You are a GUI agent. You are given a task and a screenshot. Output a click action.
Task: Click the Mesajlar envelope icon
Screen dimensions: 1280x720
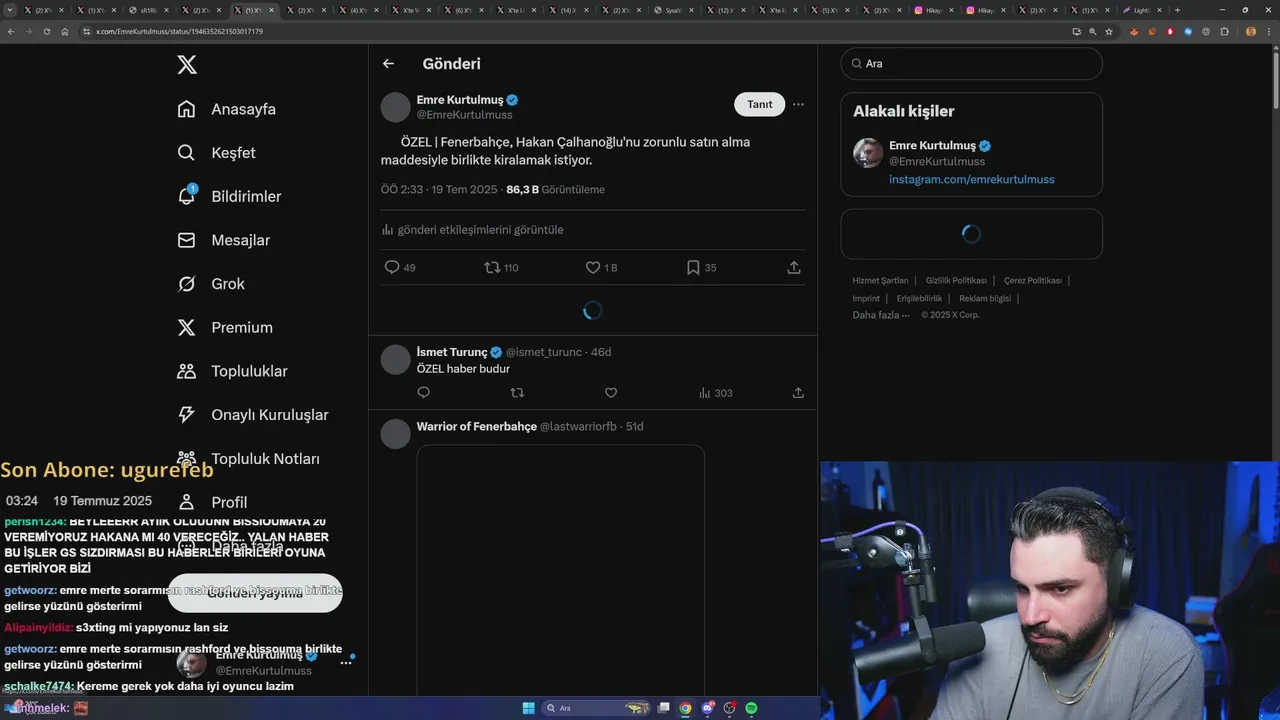[x=186, y=240]
